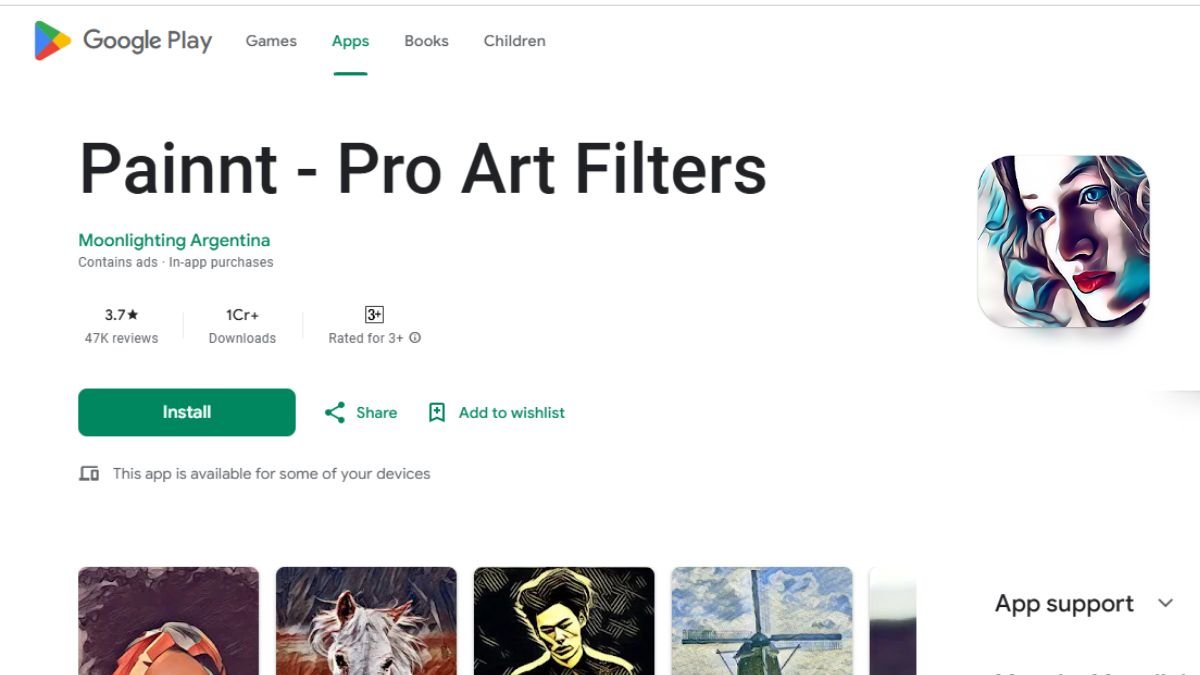Image resolution: width=1200 pixels, height=675 pixels.
Task: Expand the App support section
Action: [1165, 603]
